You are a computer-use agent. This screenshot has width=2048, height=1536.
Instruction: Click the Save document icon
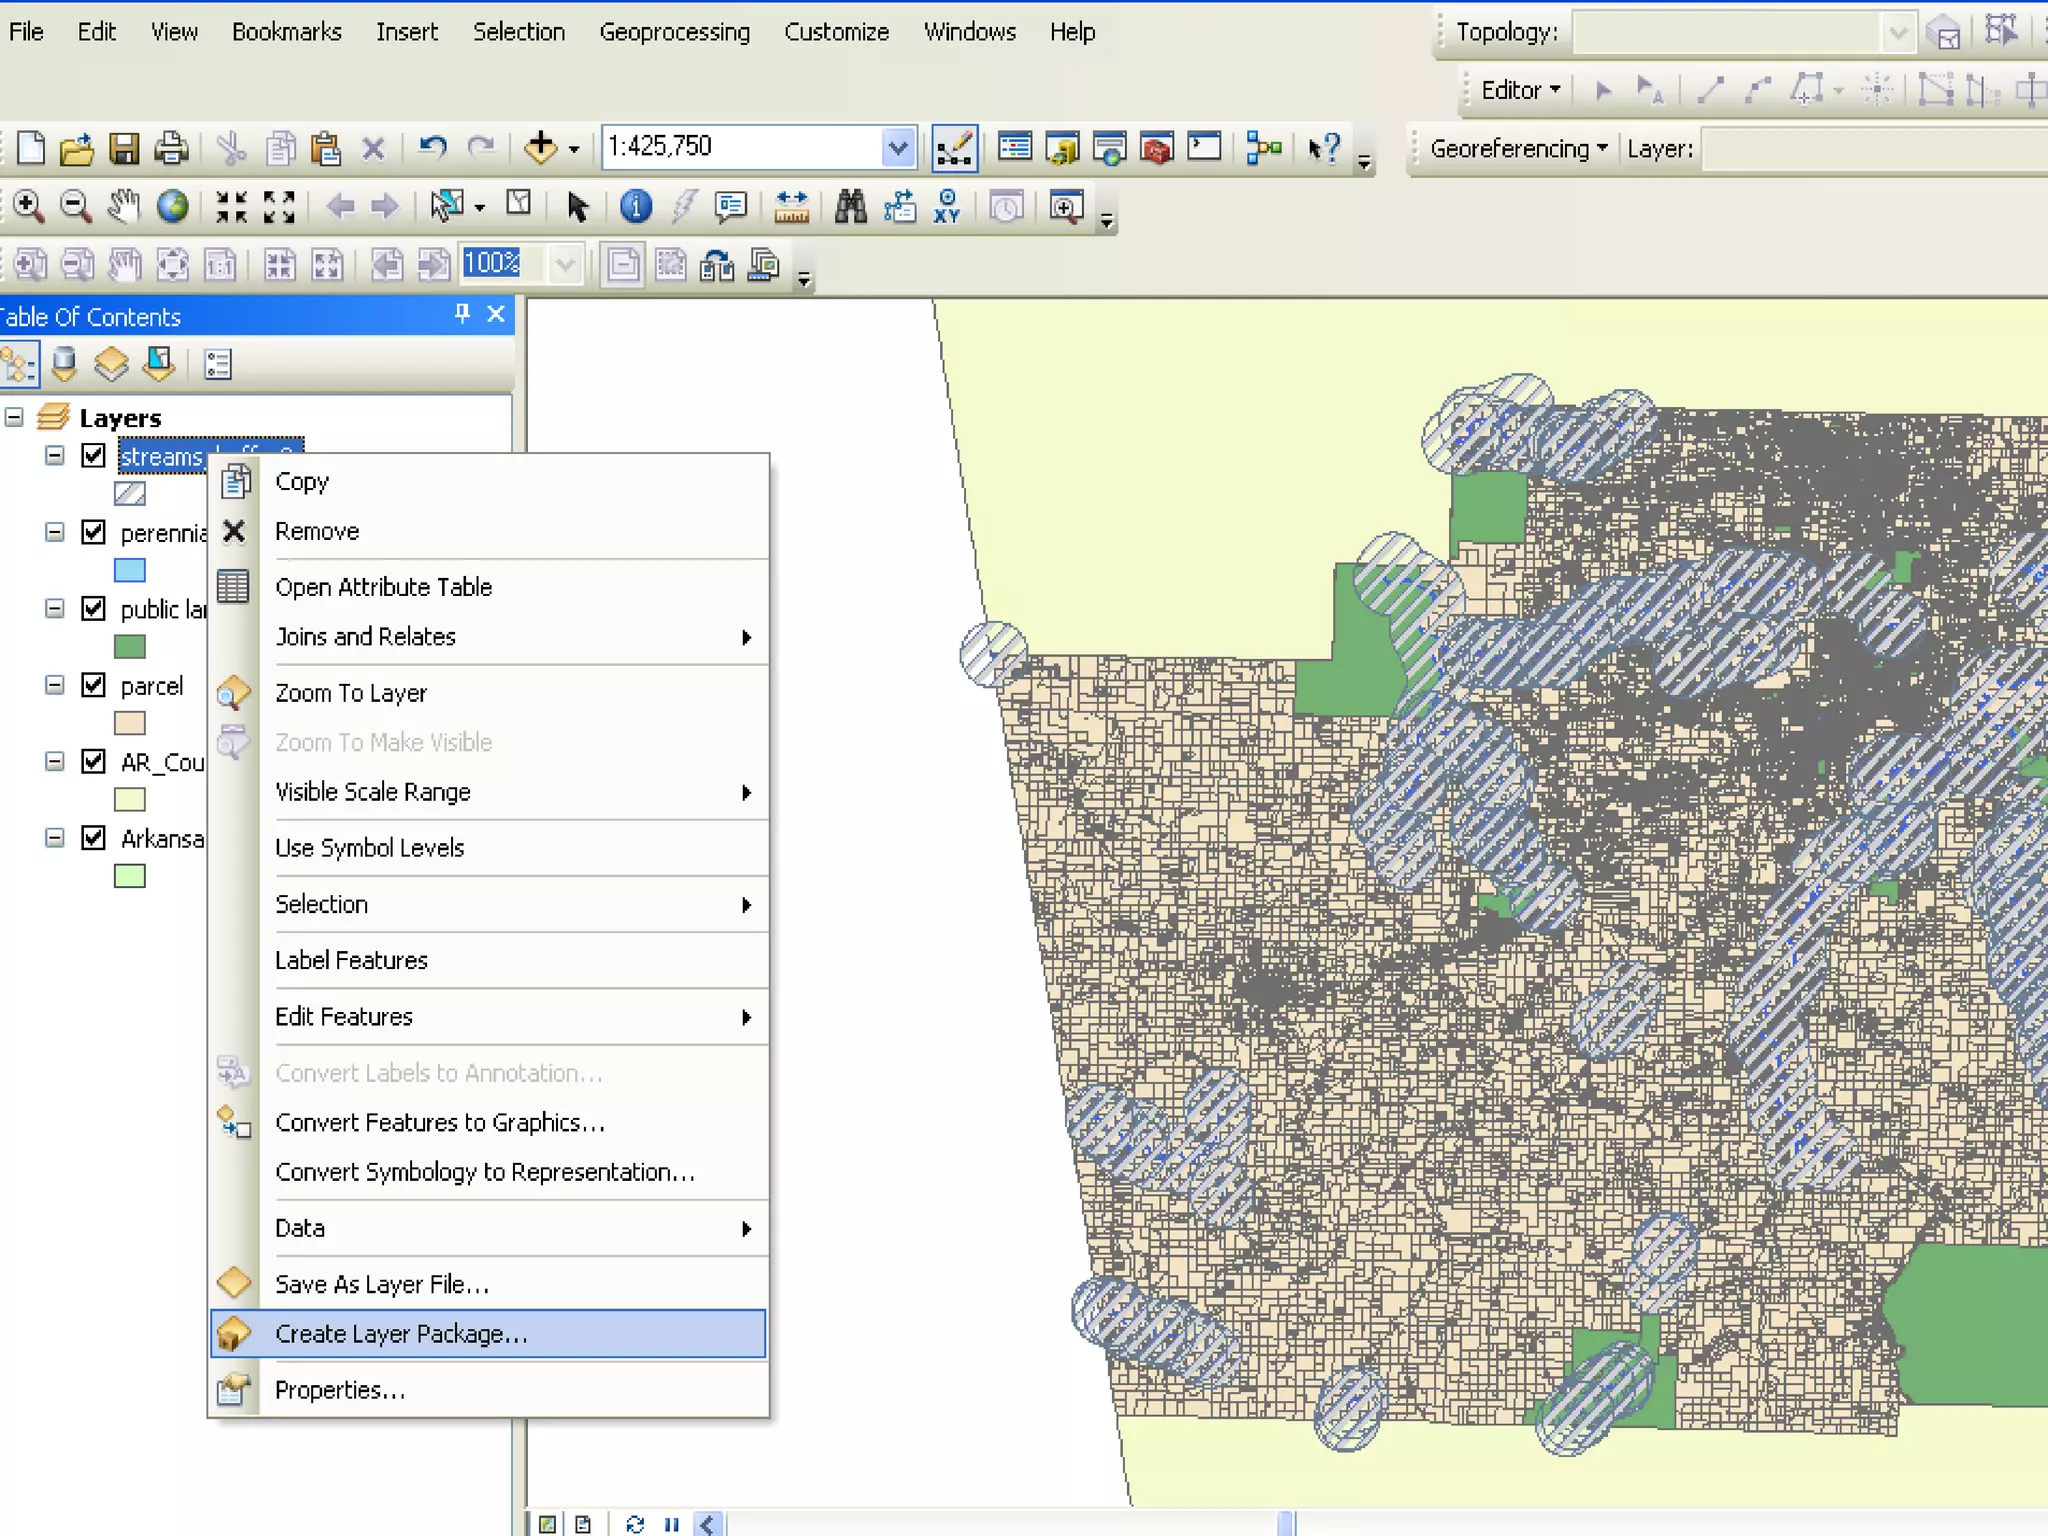pos(124,148)
